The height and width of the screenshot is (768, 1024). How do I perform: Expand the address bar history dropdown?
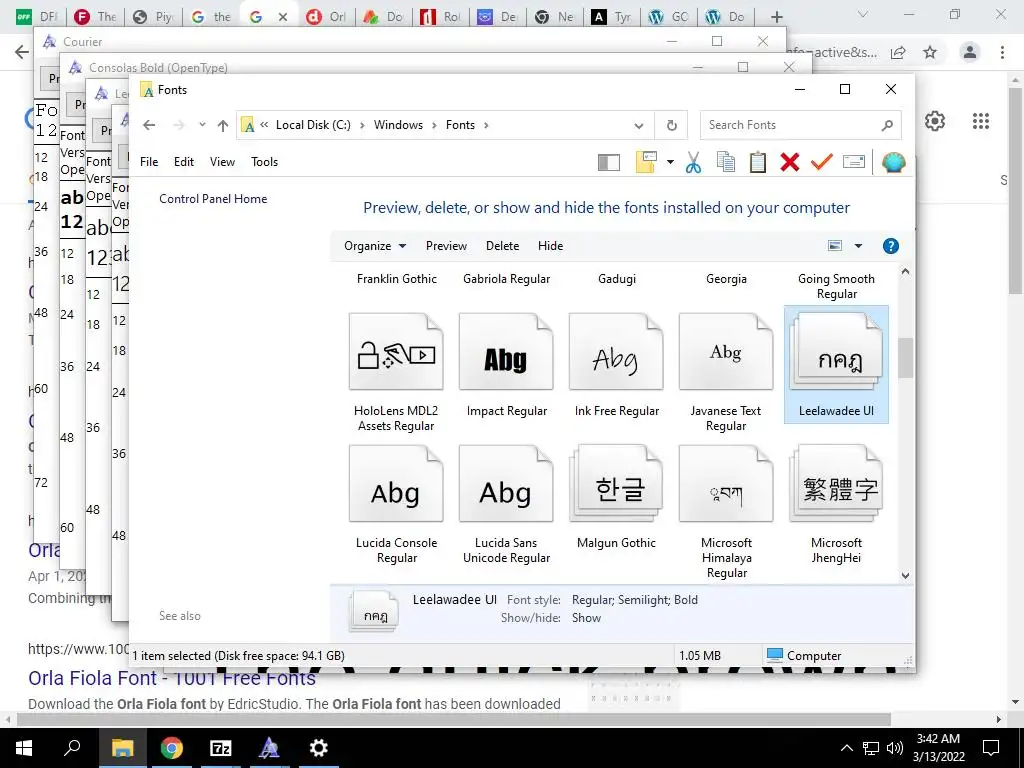point(639,125)
